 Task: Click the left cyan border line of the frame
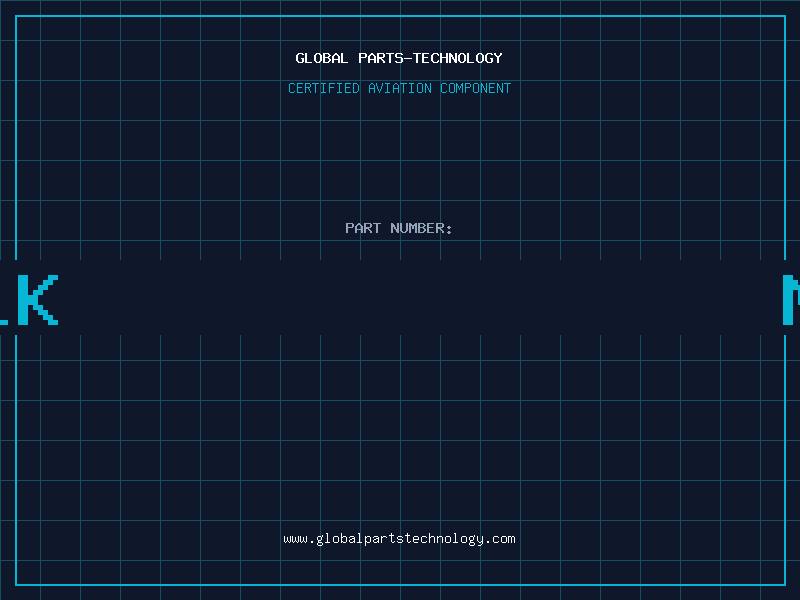(x=16, y=138)
